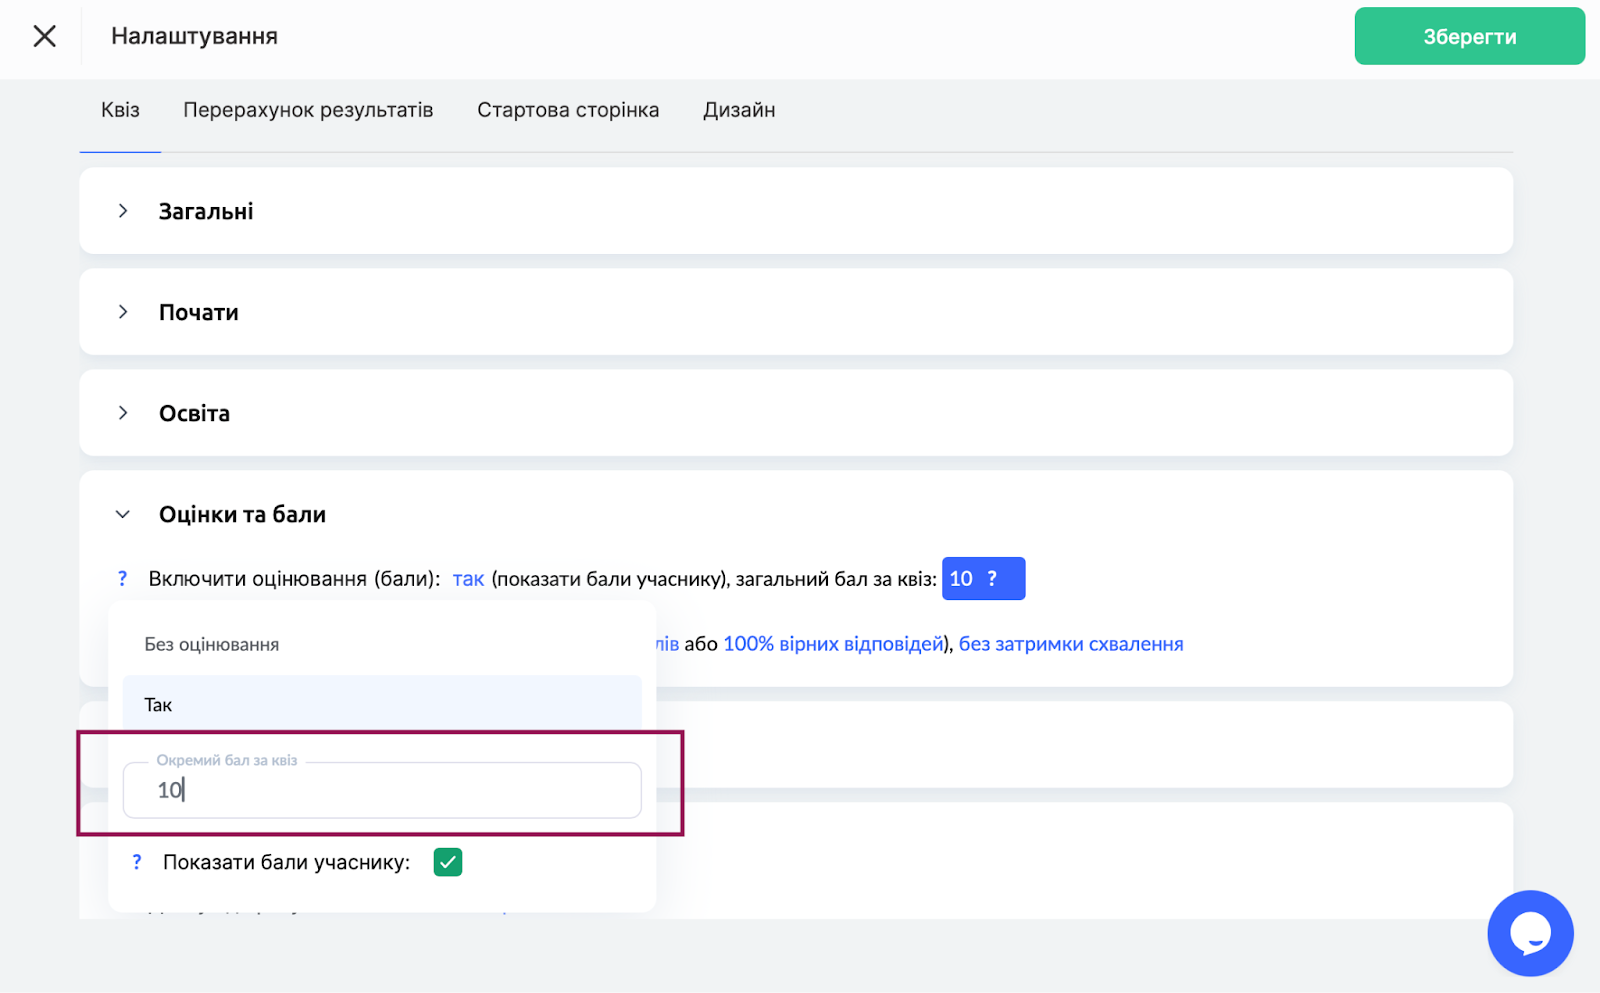Image resolution: width=1600 pixels, height=993 pixels.
Task: Toggle Показати бали учаснику checkbox
Action: tap(447, 862)
